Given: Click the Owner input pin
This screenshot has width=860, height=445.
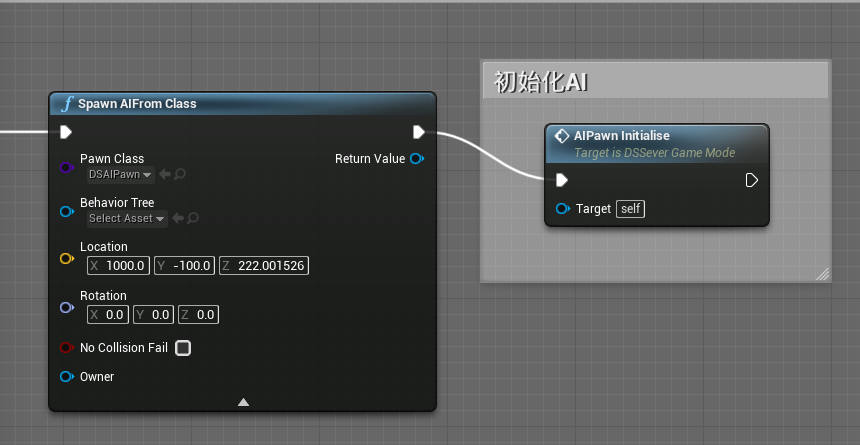Looking at the screenshot, I should coord(67,376).
